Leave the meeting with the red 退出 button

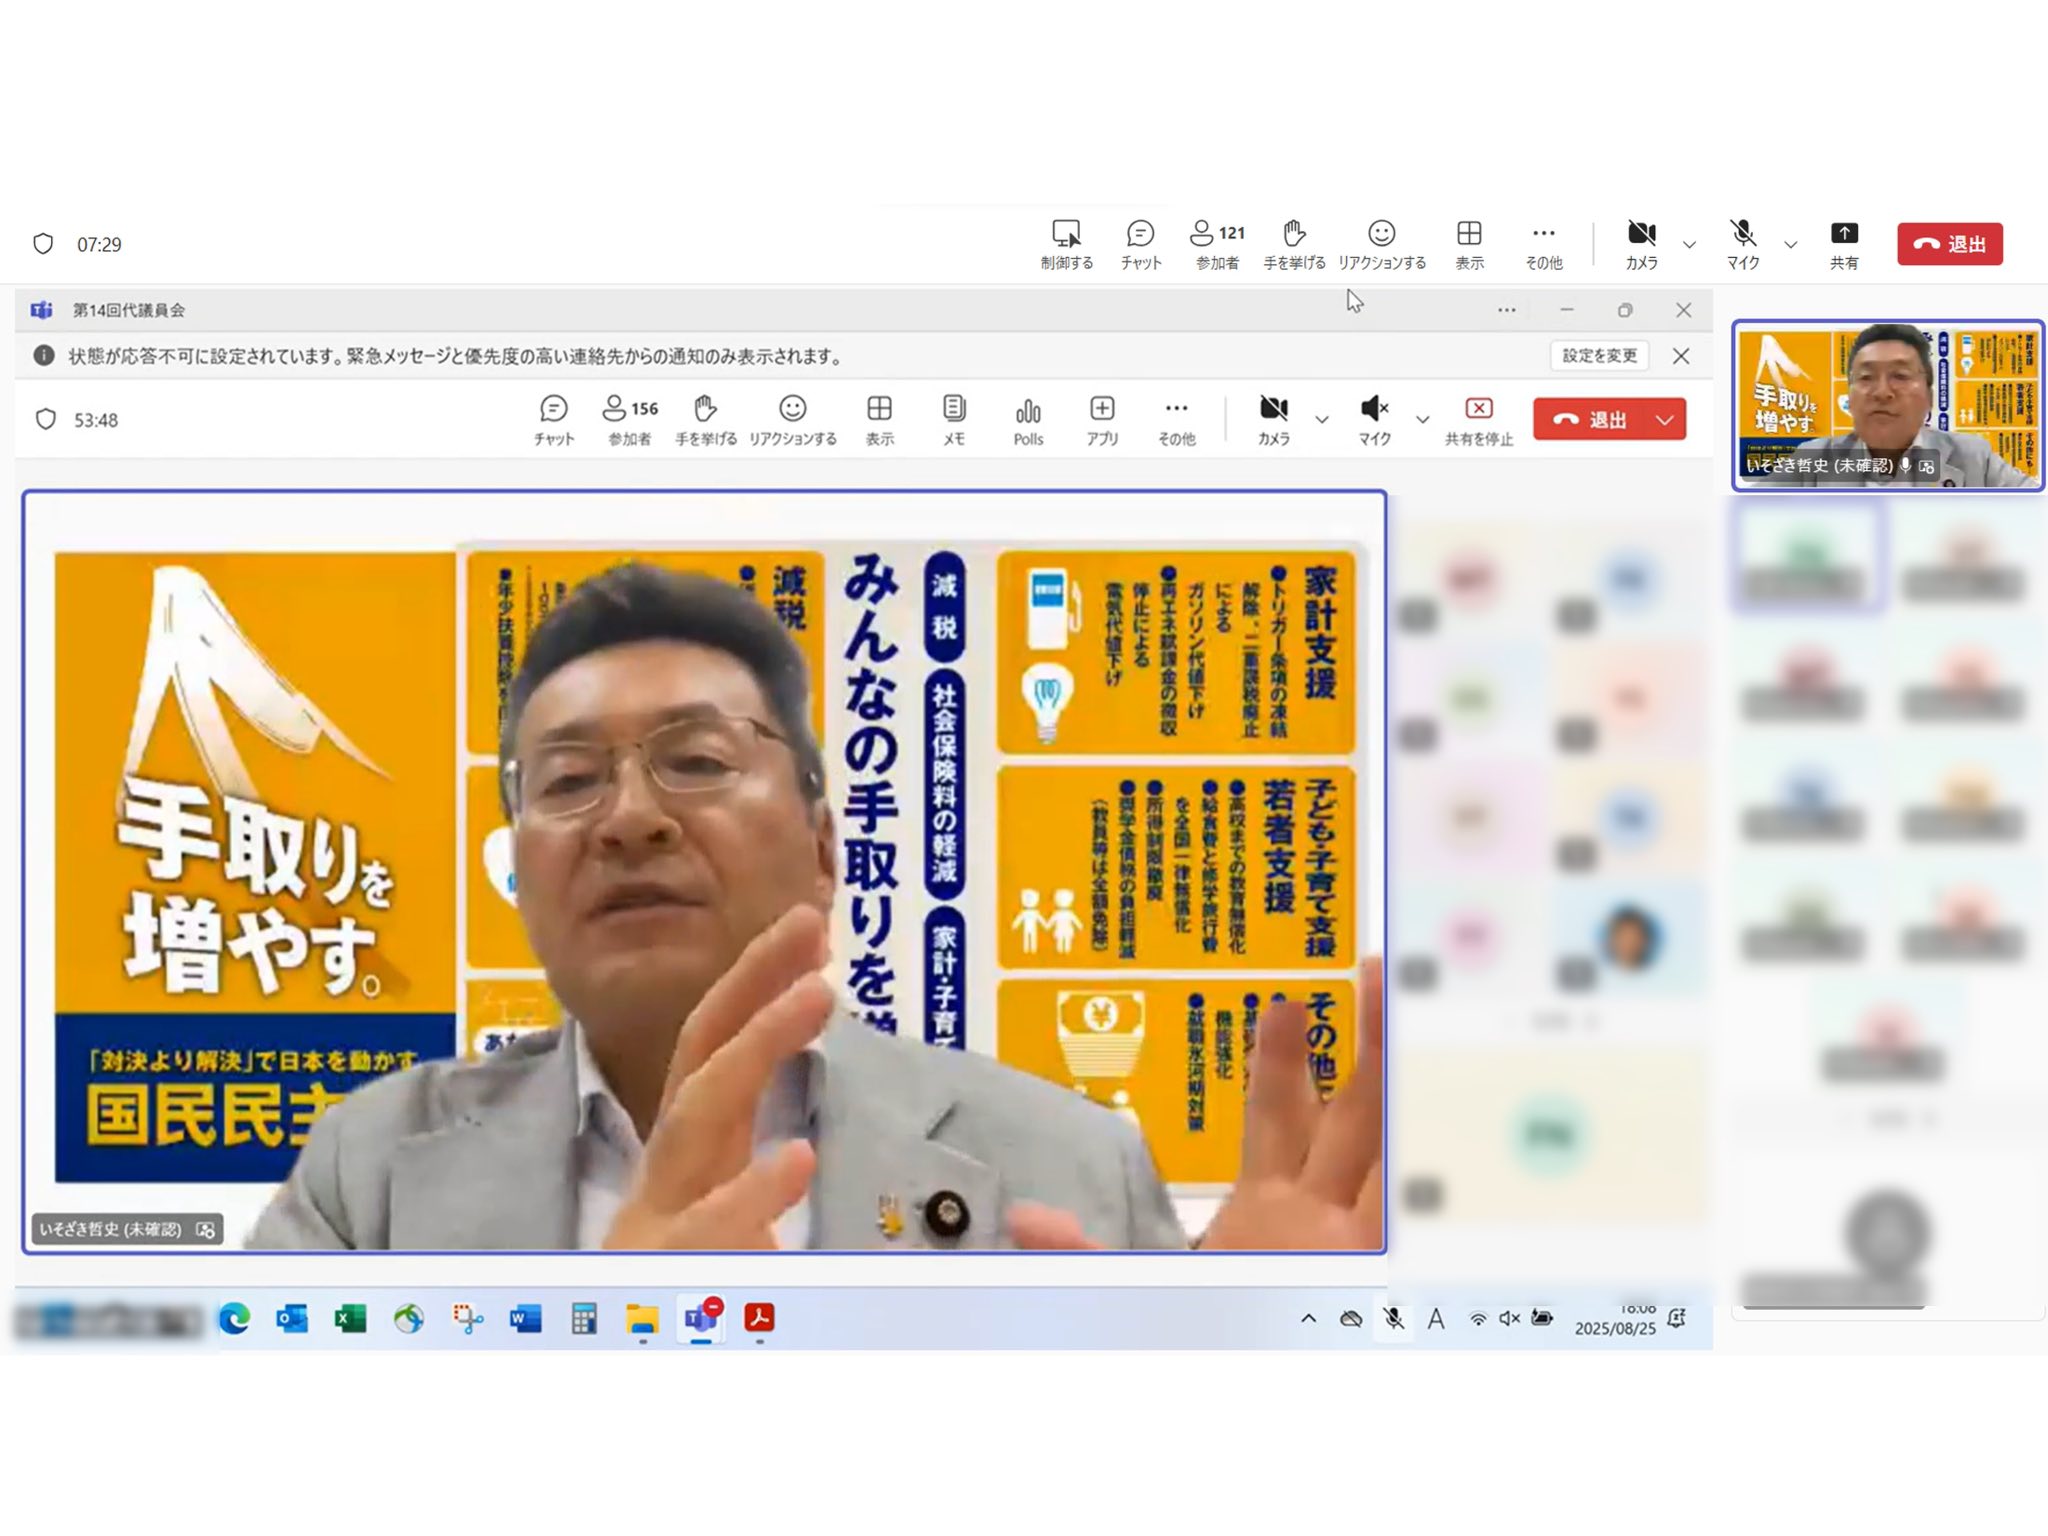coord(1949,244)
